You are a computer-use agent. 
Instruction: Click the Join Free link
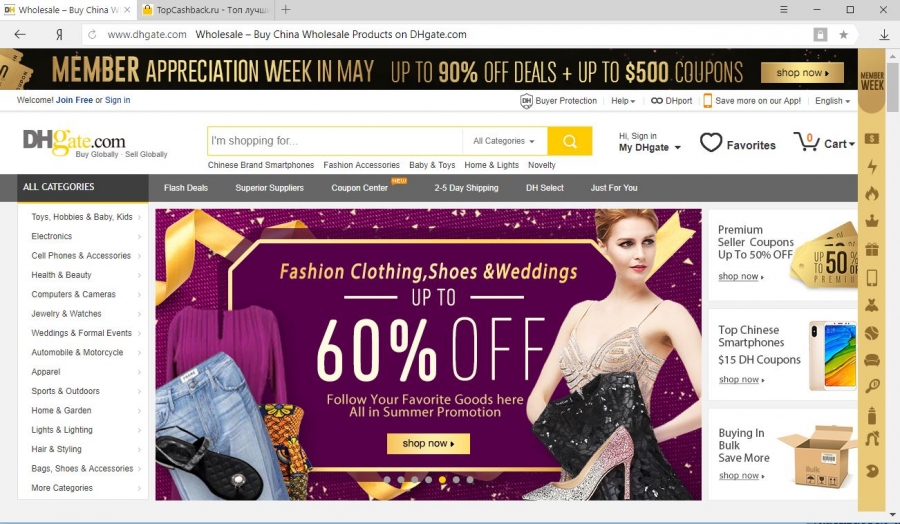tap(74, 100)
